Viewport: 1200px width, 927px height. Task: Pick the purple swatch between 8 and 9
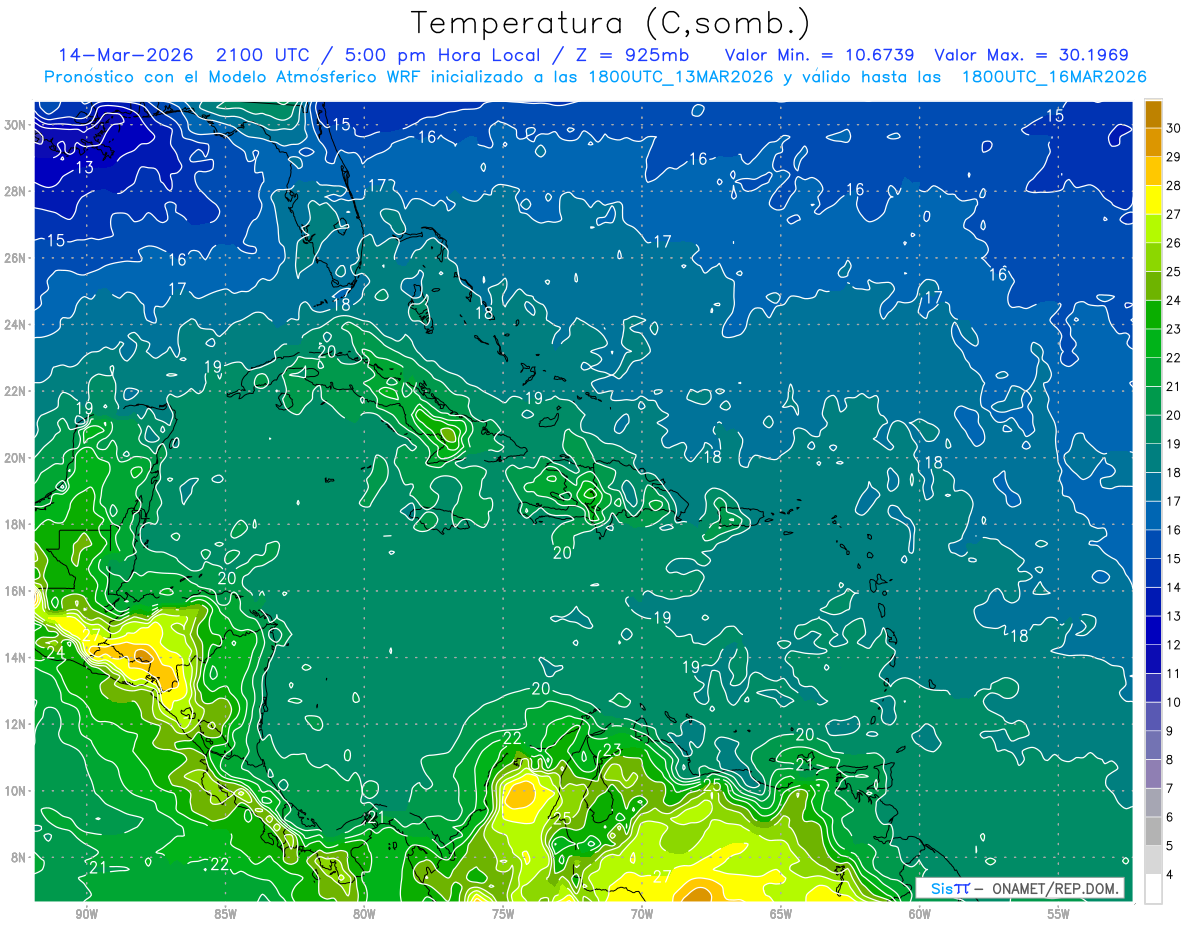coord(1153,746)
